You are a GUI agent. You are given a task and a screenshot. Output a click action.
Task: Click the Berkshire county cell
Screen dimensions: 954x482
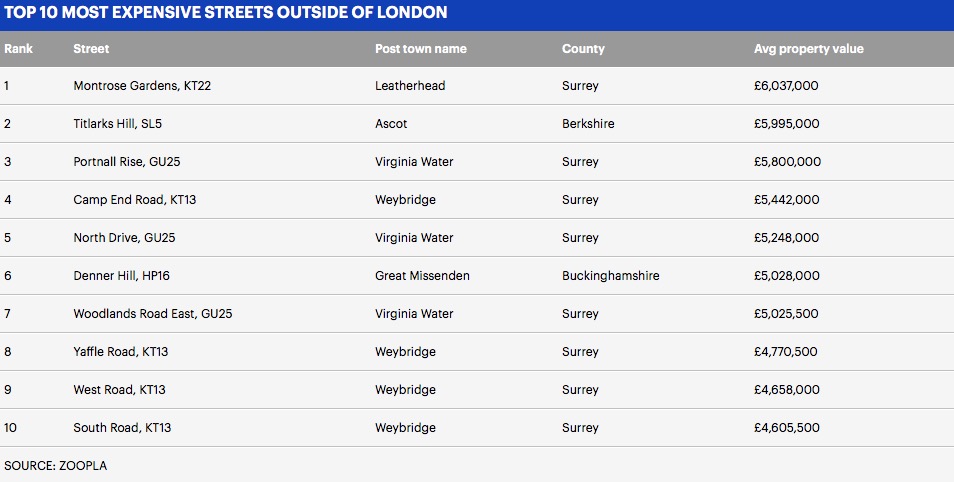588,124
